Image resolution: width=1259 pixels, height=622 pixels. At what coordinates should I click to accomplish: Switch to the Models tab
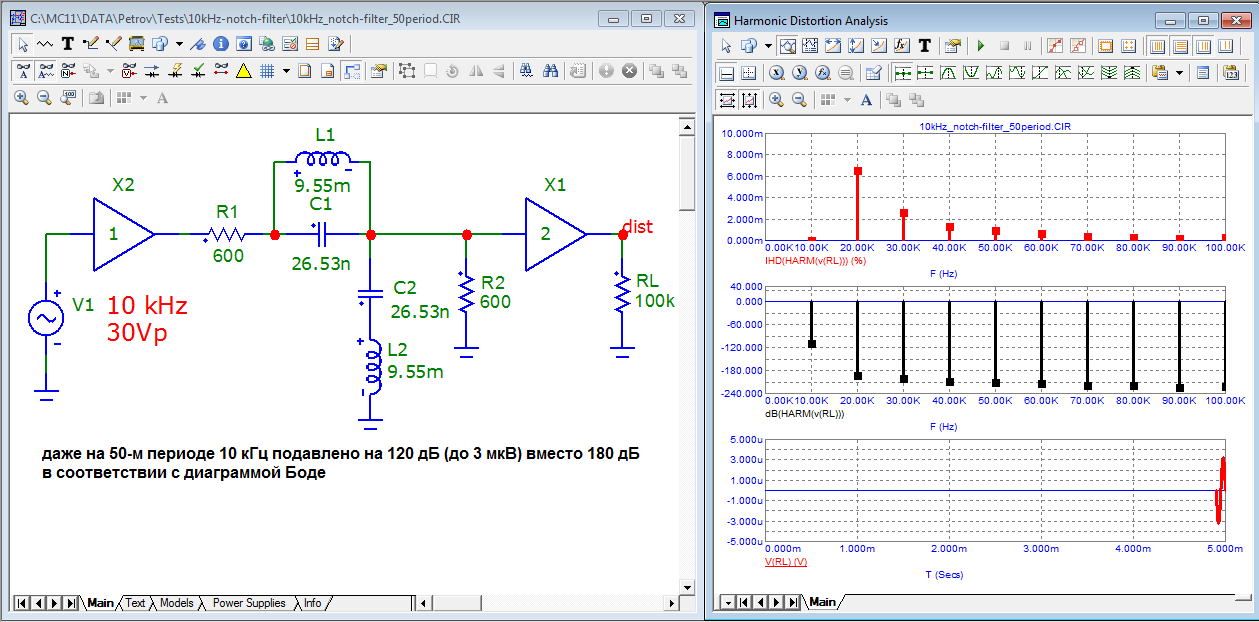tap(177, 603)
